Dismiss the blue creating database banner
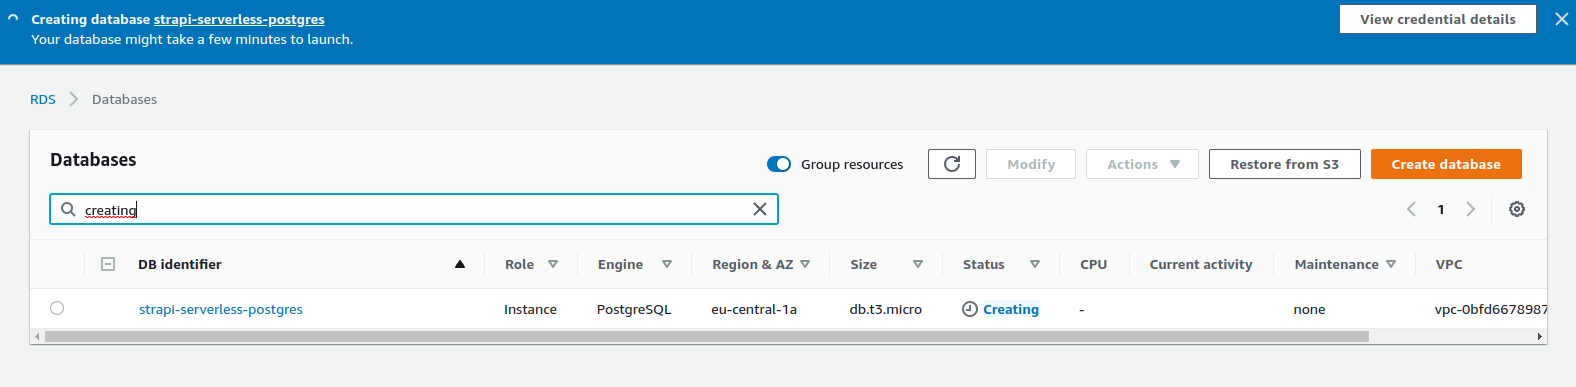This screenshot has width=1576, height=387. point(1561,19)
